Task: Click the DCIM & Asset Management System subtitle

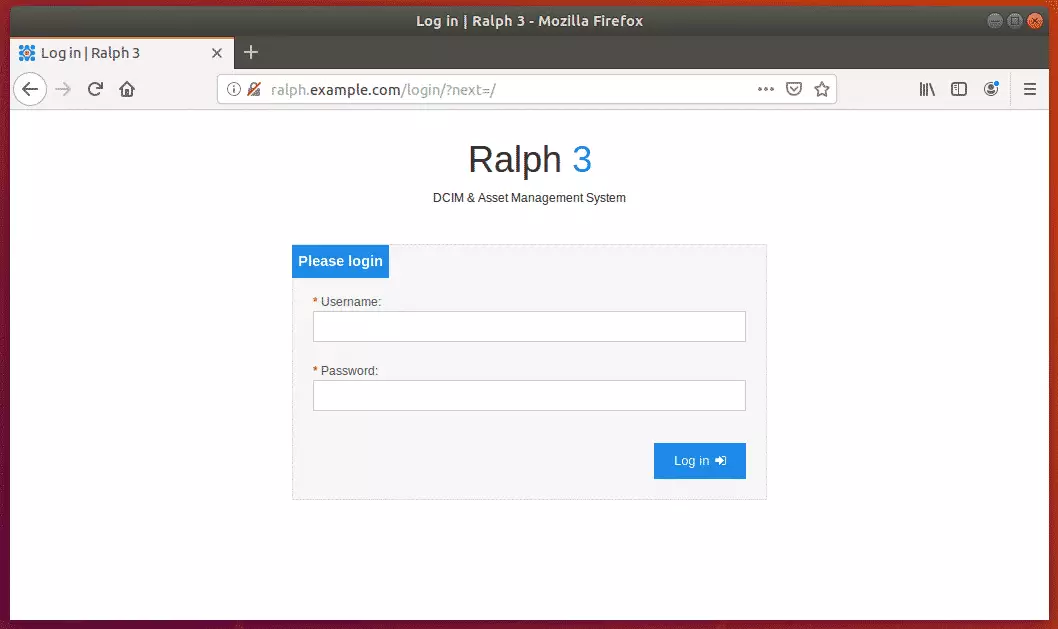Action: (529, 198)
